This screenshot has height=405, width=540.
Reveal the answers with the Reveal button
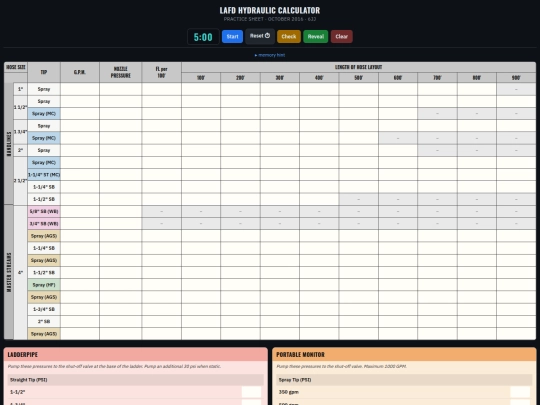click(315, 37)
